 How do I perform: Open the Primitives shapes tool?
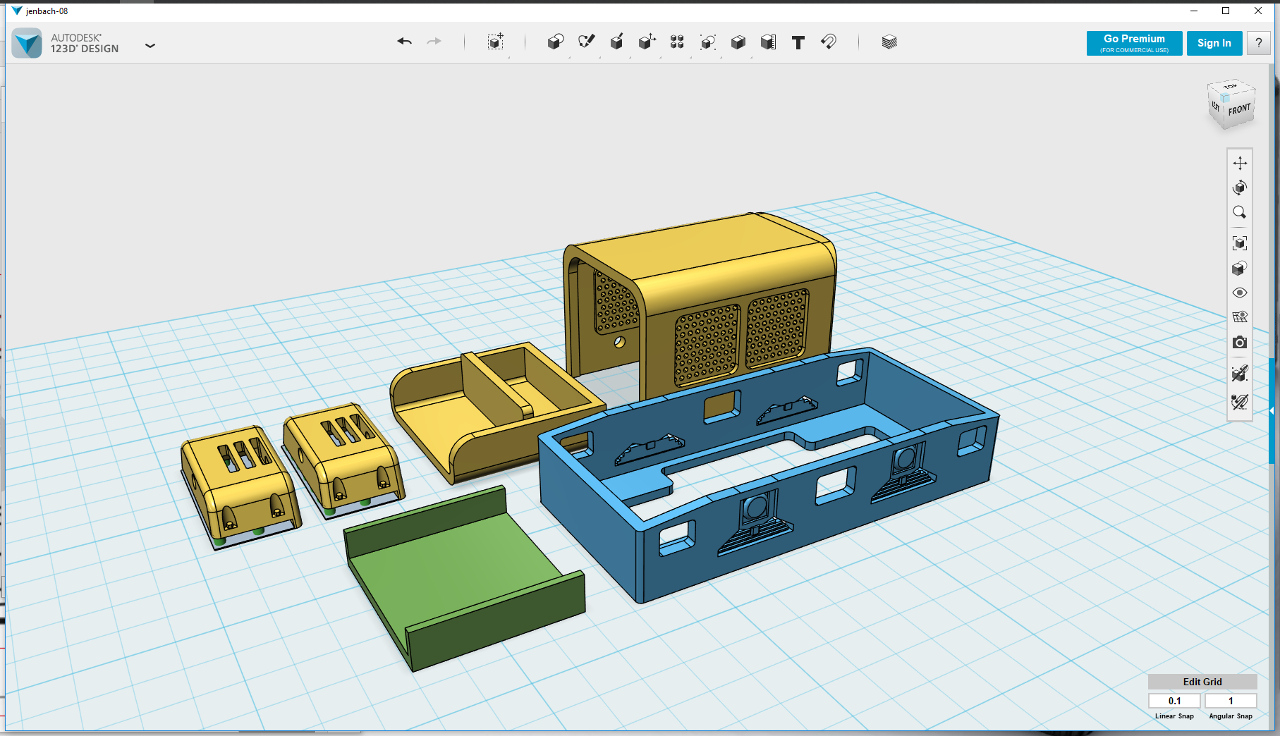[x=556, y=42]
